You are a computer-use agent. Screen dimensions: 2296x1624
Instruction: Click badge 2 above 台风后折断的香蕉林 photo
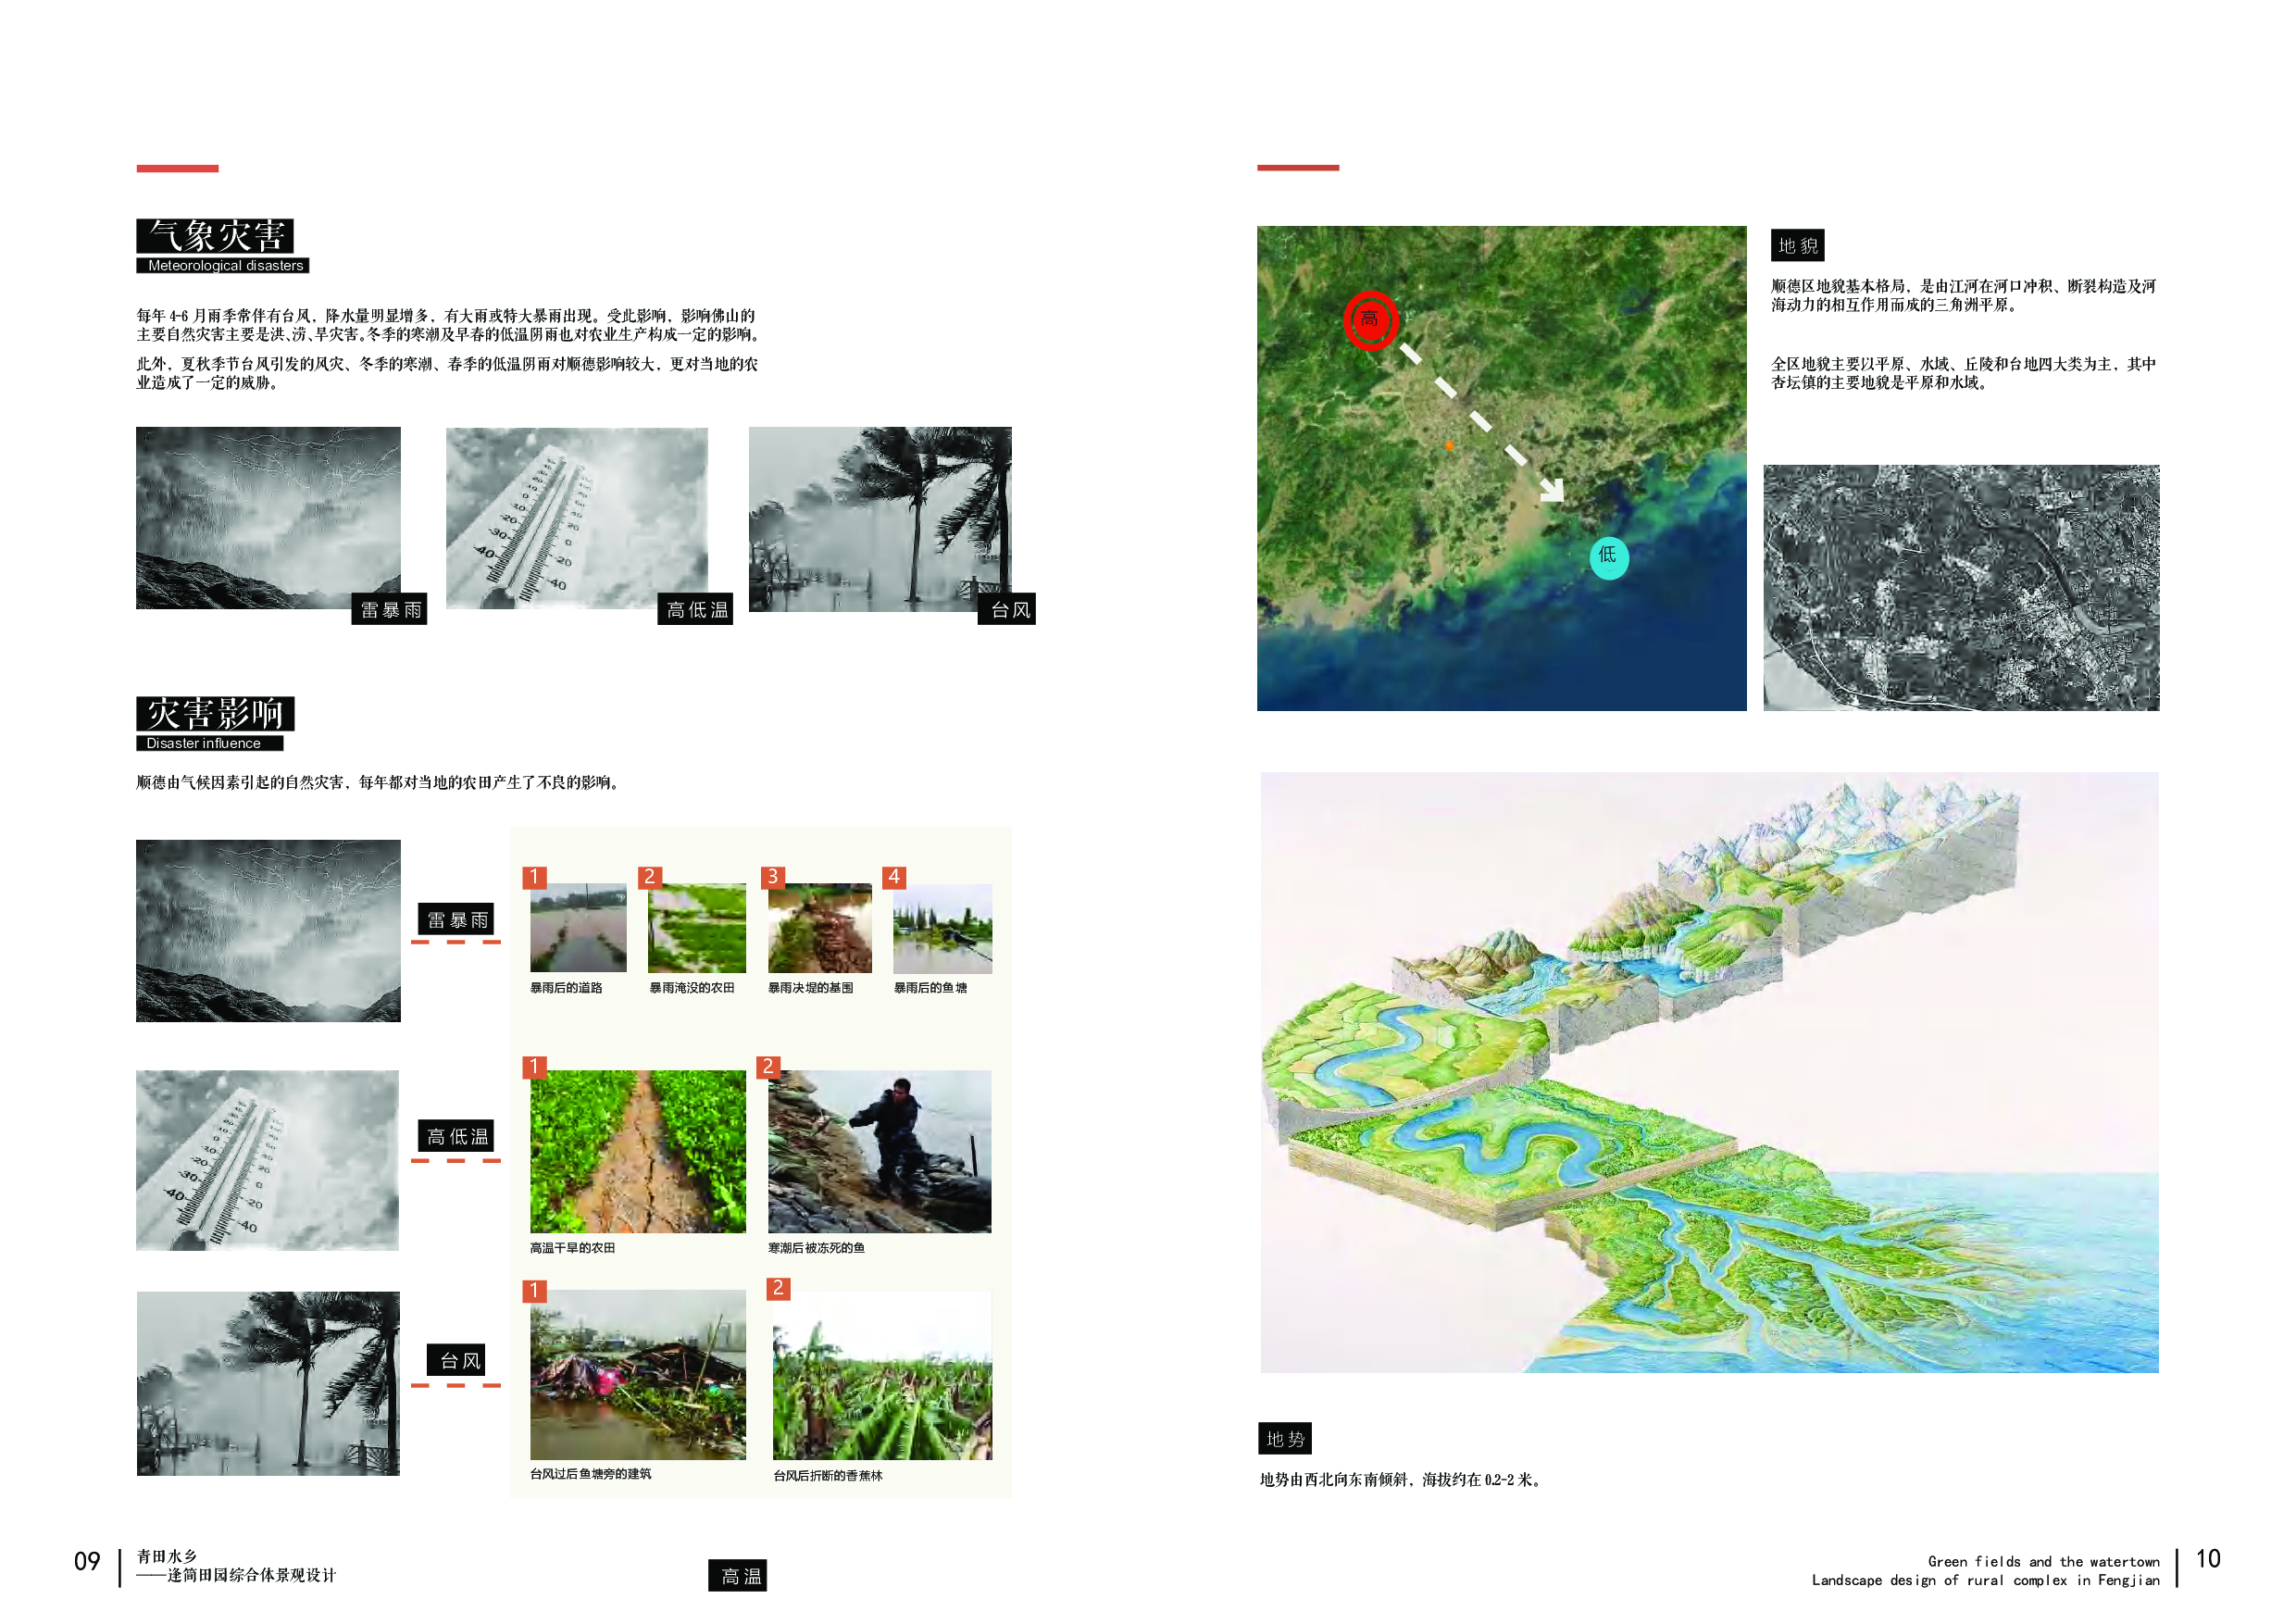pyautogui.click(x=778, y=1288)
